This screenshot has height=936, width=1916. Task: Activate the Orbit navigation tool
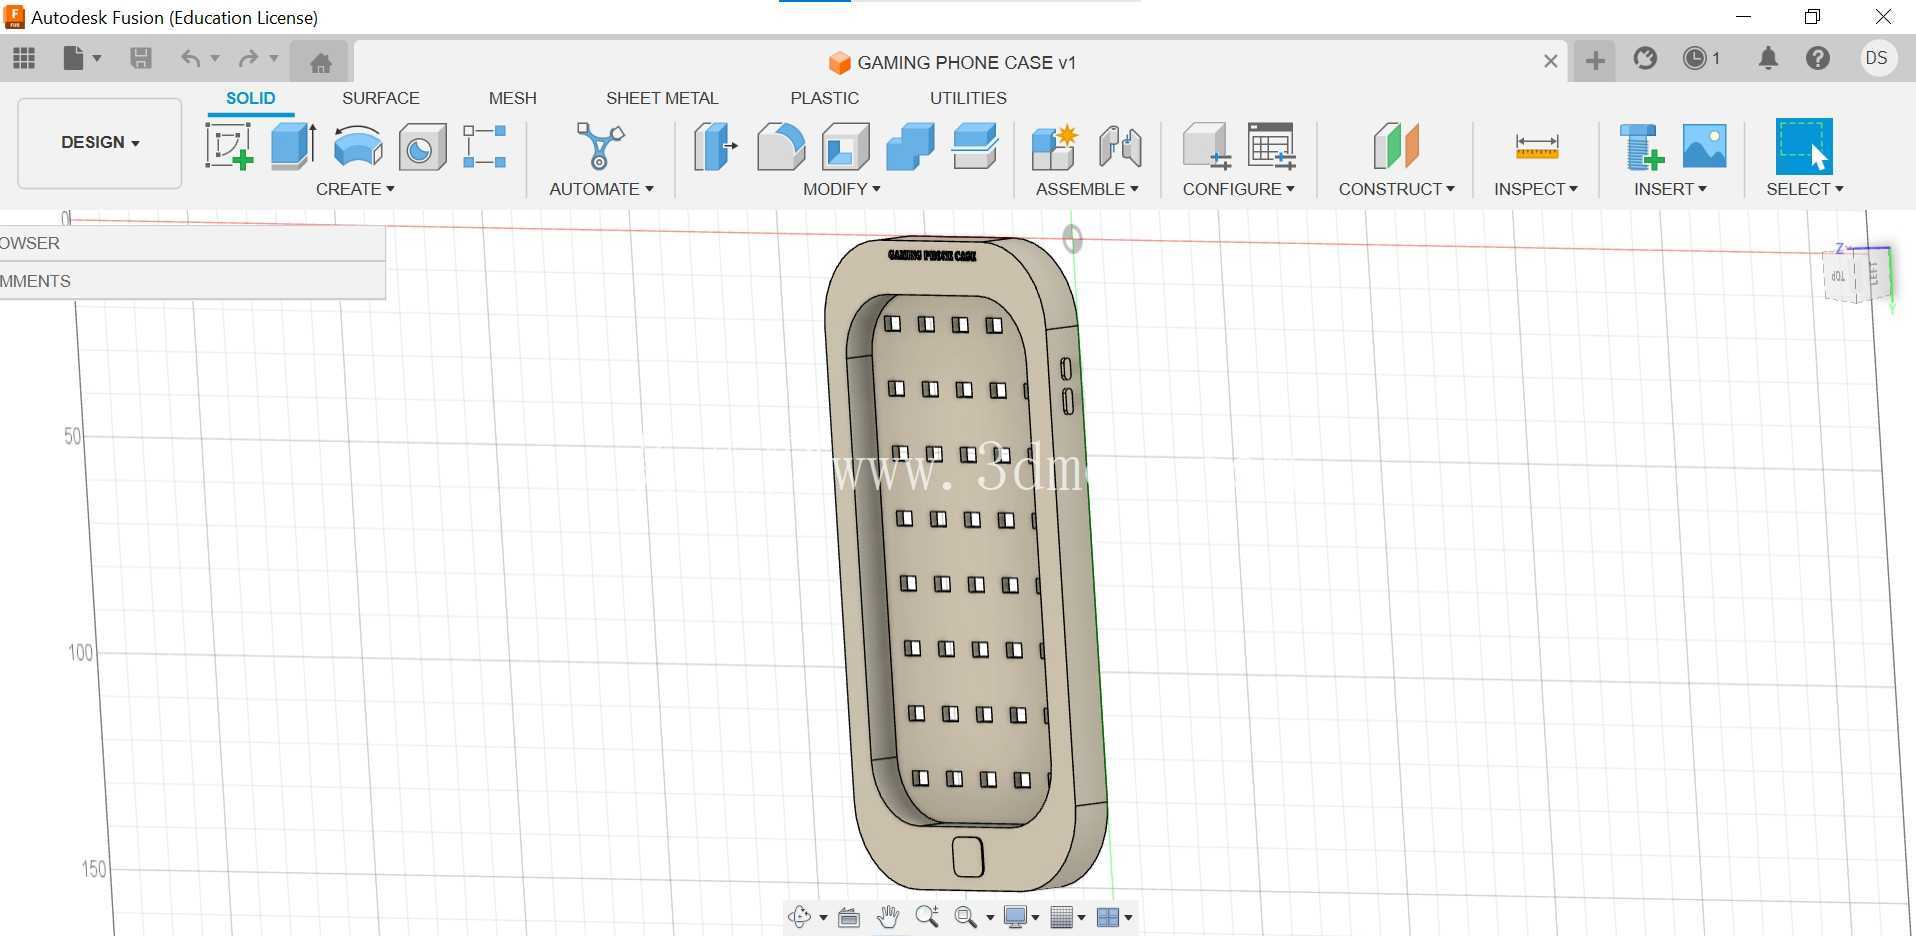799,917
